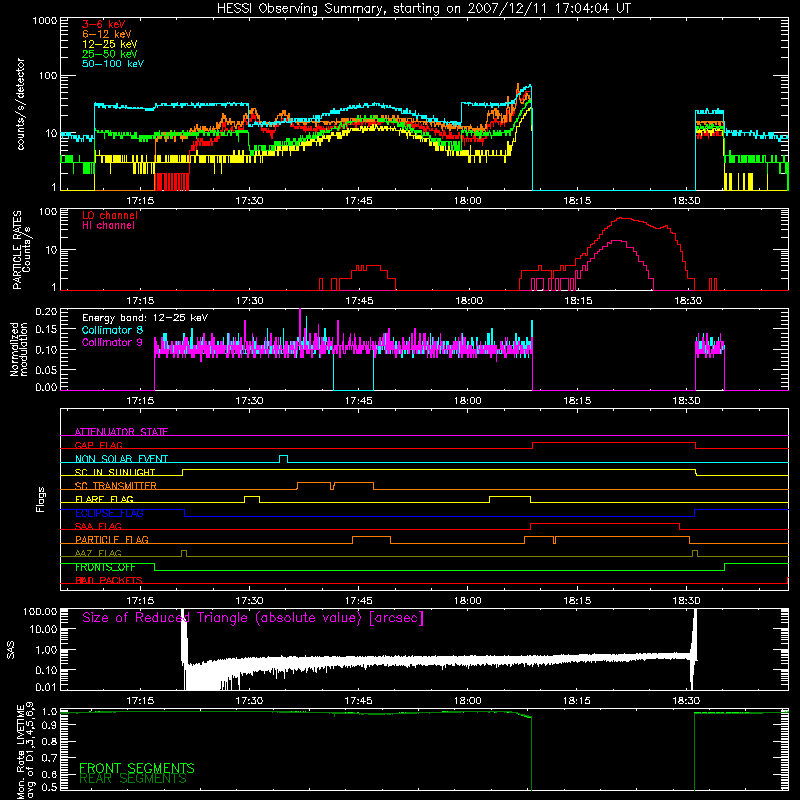The image size is (800, 800).
Task: Select the yellow "12-25 keV" count-rate legend label
Action: pyautogui.click(x=110, y=44)
